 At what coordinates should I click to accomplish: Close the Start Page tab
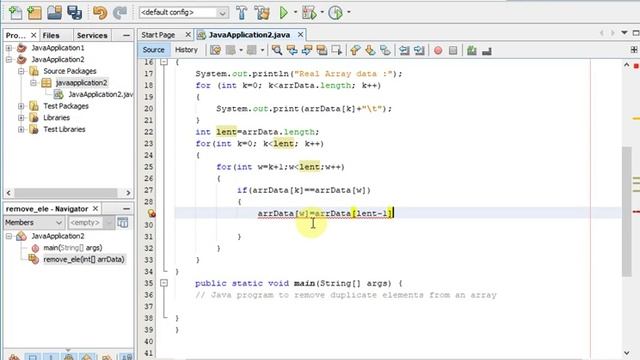pos(188,35)
